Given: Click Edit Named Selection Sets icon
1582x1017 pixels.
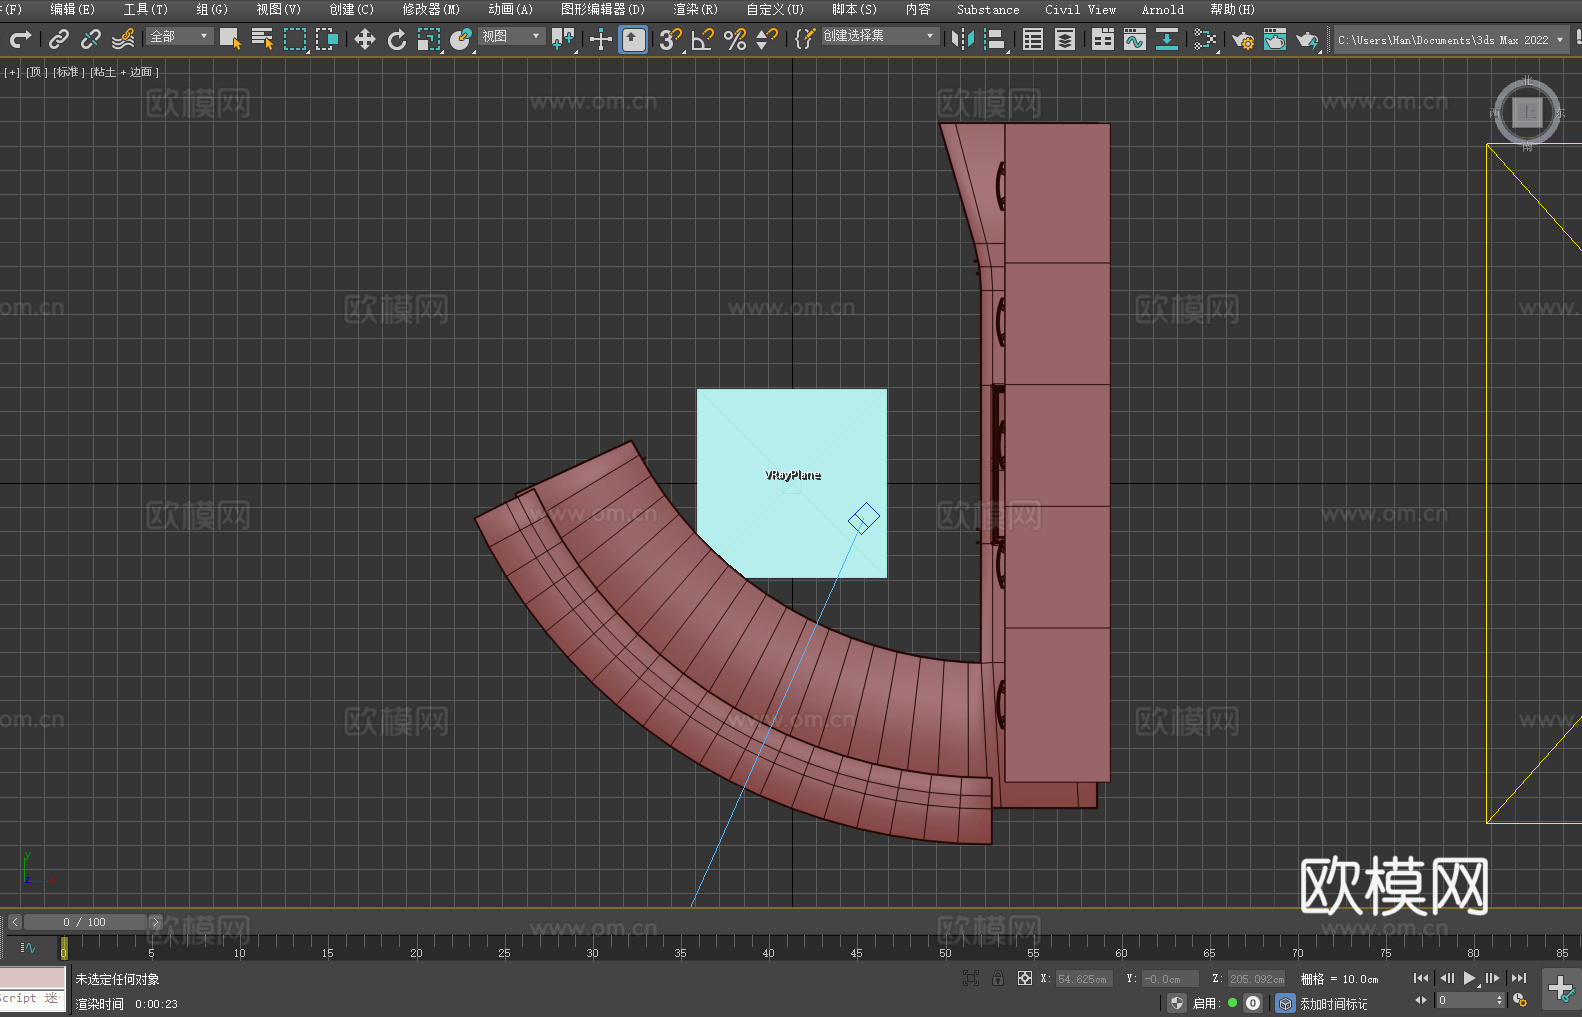Looking at the screenshot, I should tap(805, 39).
